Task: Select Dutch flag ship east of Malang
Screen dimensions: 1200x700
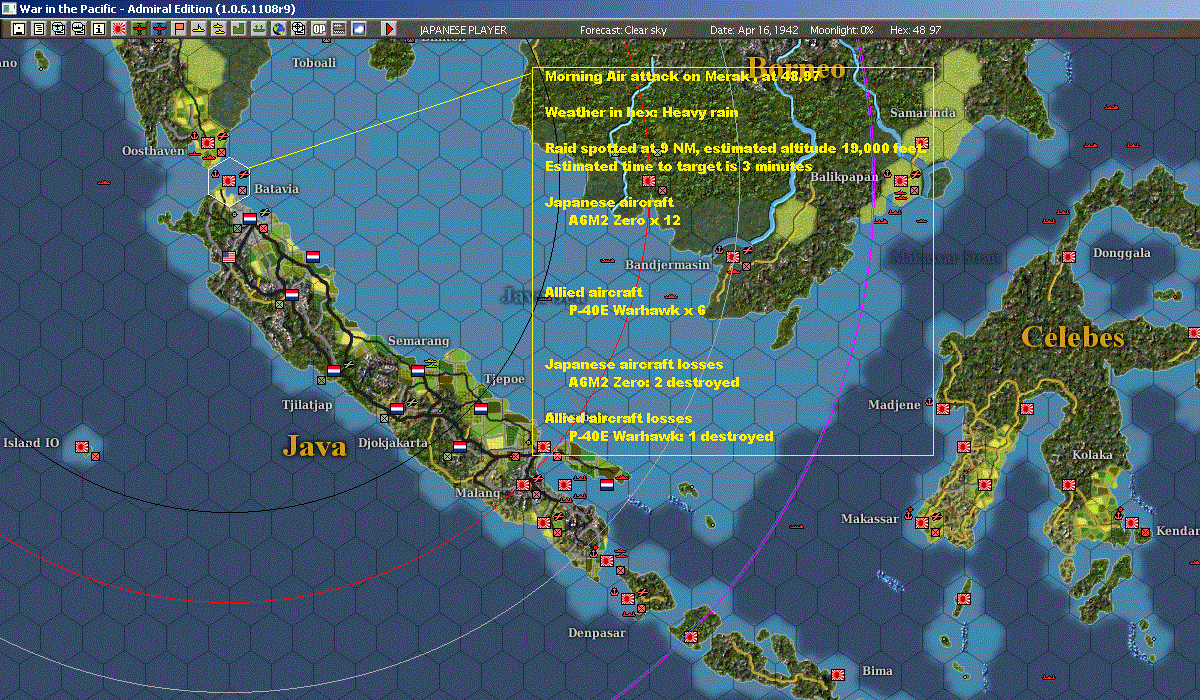Action: [x=606, y=484]
